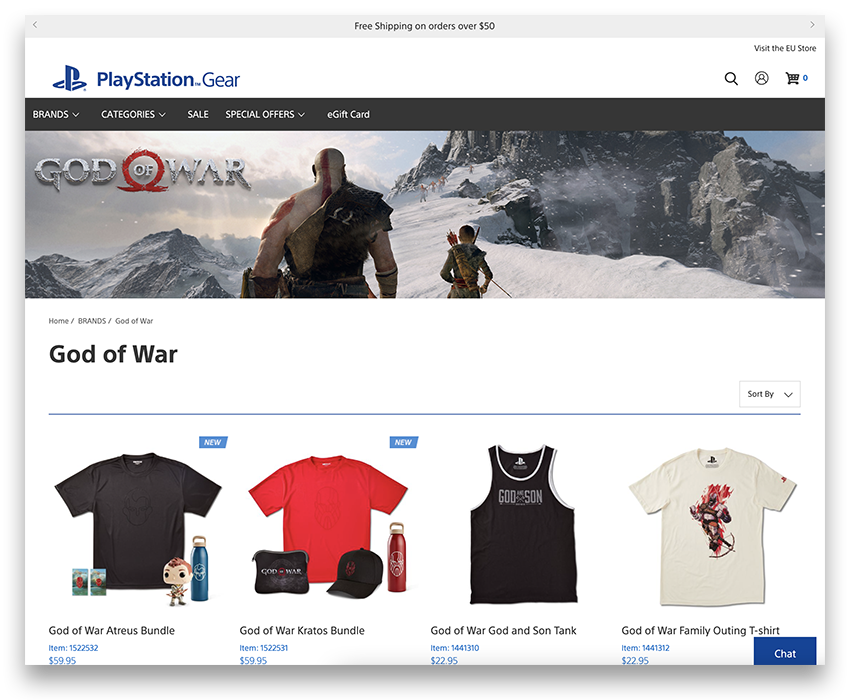Expand the BRANDS menu

pos(56,114)
